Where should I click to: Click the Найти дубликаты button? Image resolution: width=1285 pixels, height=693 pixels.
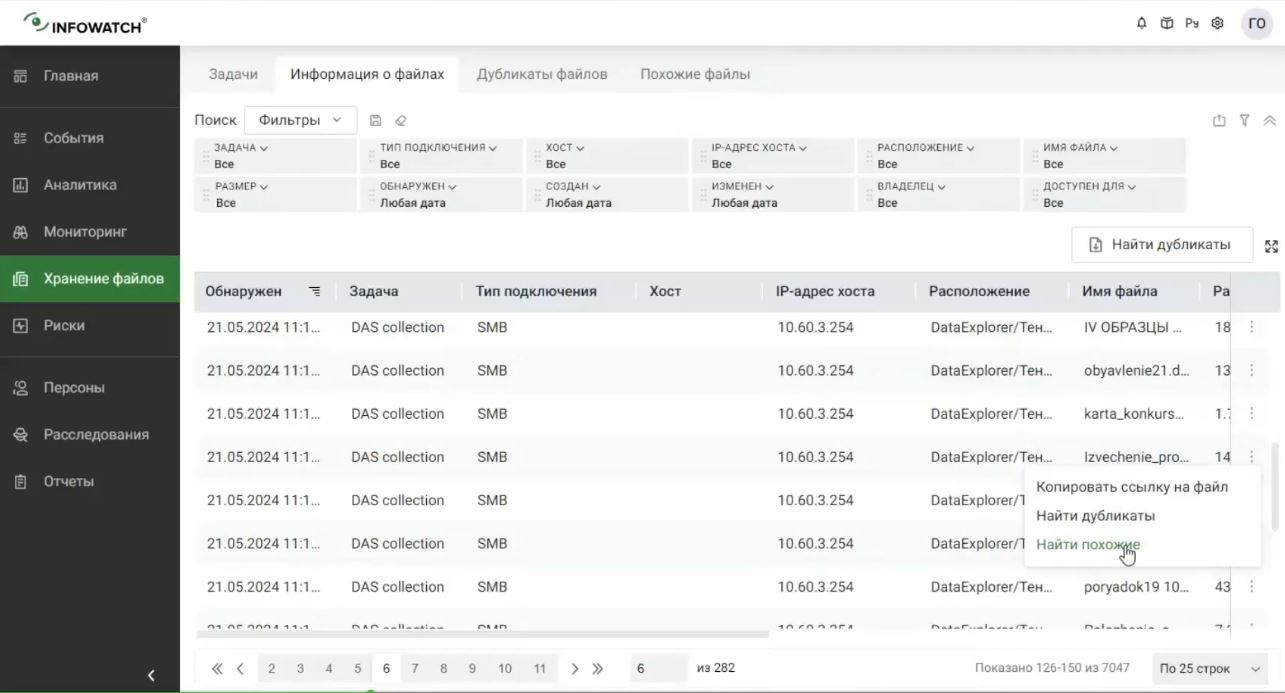1163,245
